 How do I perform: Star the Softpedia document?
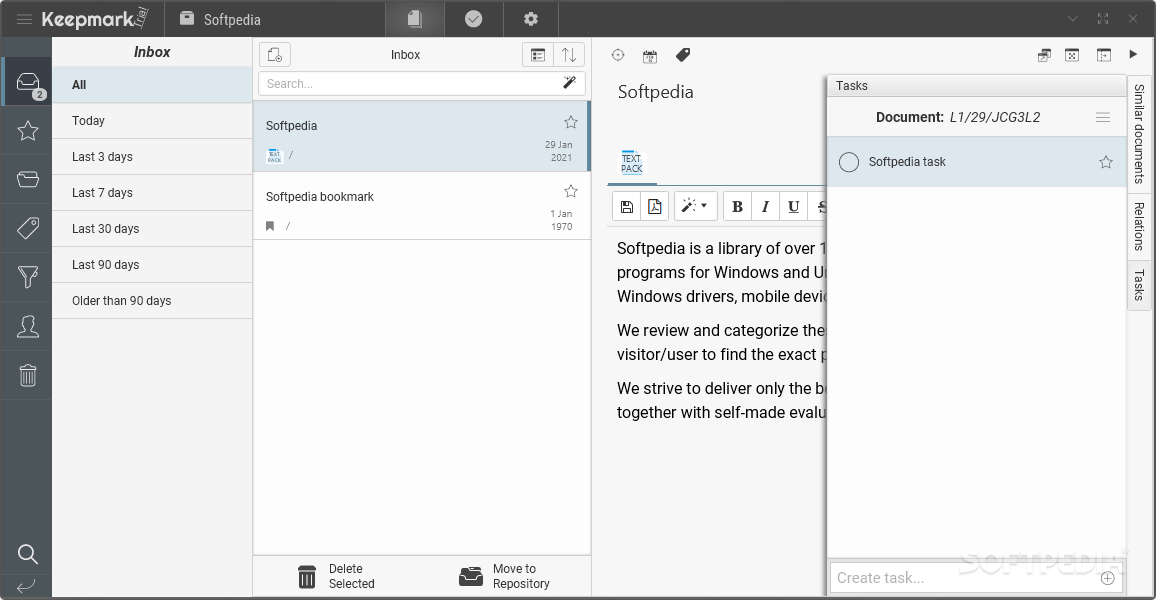click(571, 122)
